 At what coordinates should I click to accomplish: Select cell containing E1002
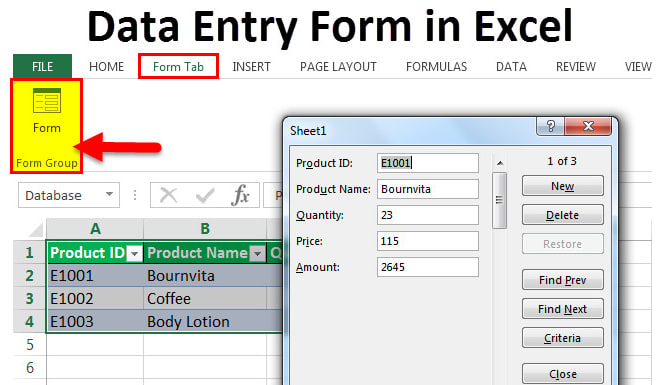(x=95, y=299)
